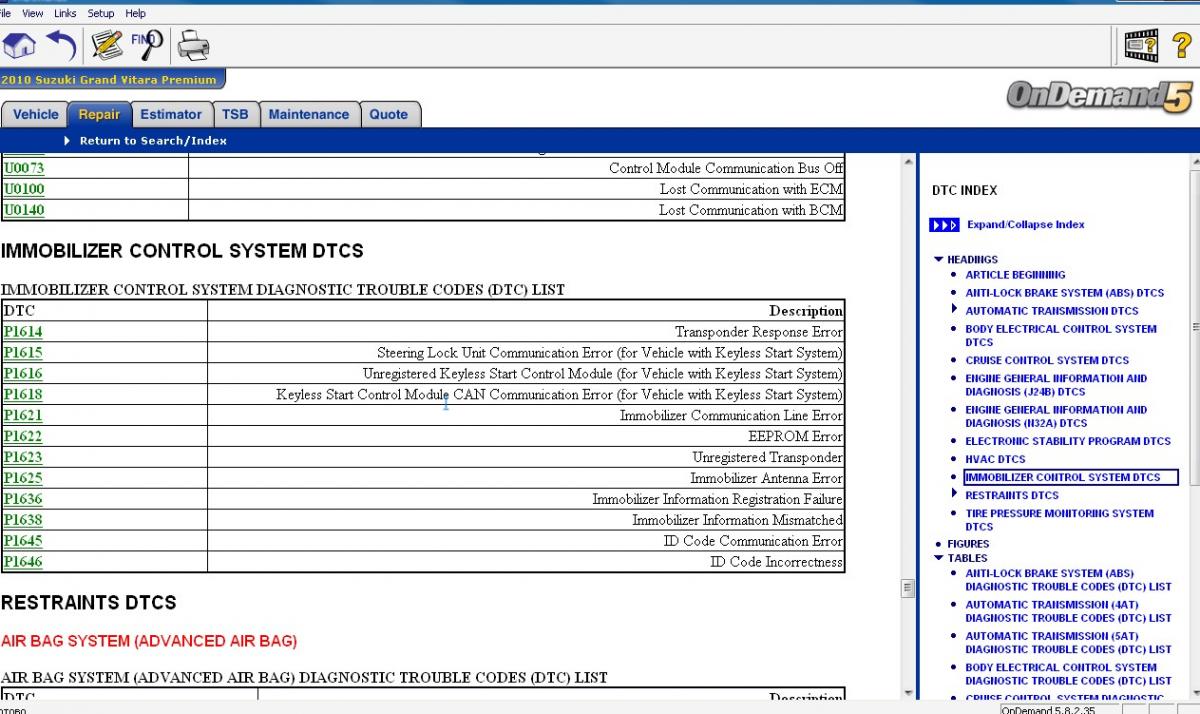Screen dimensions: 1200x714
Task: Open the Find magnifier tool
Action: pos(147,43)
